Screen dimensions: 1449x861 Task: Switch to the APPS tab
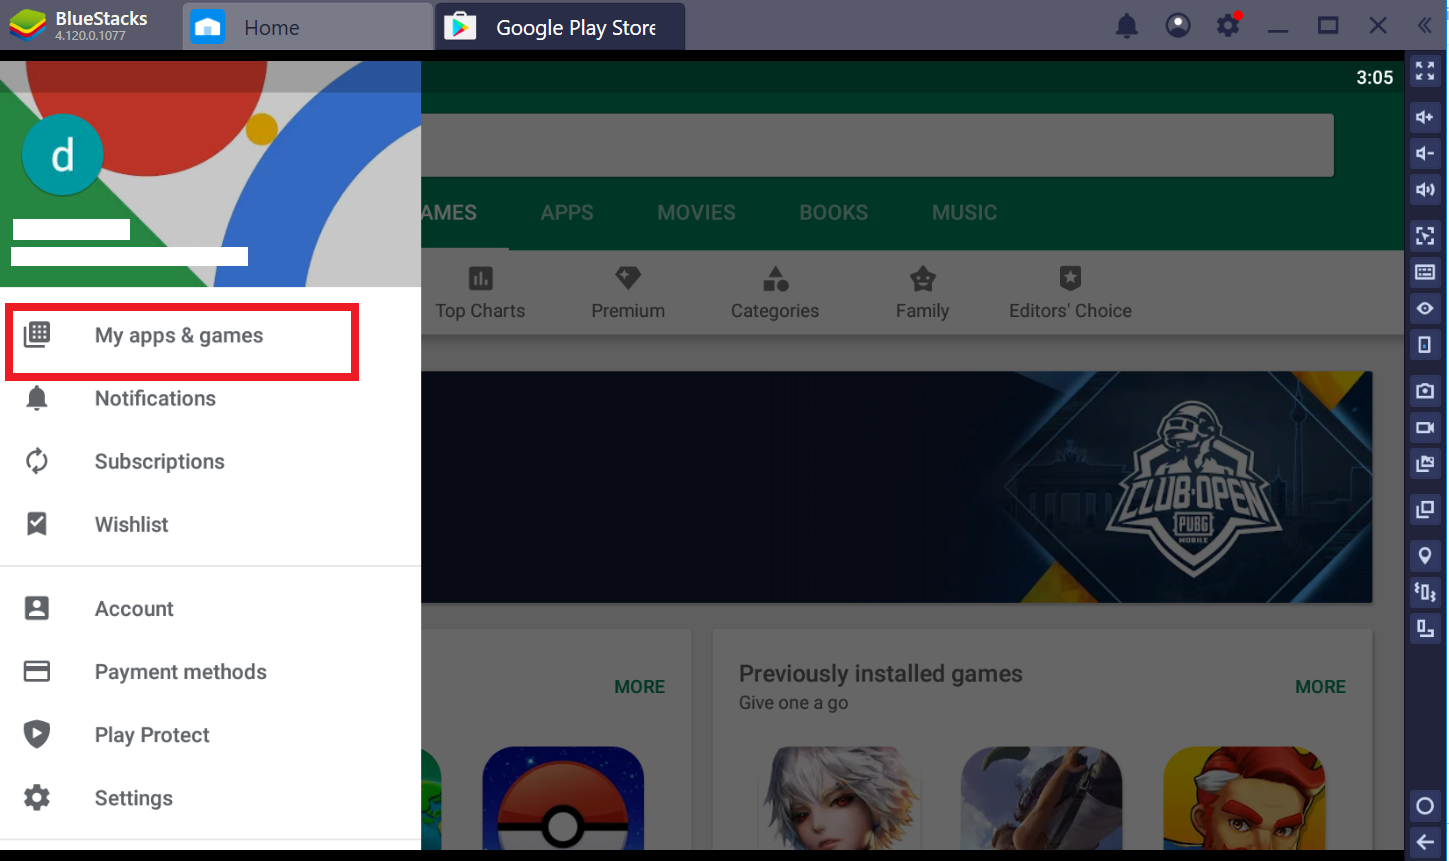point(567,212)
